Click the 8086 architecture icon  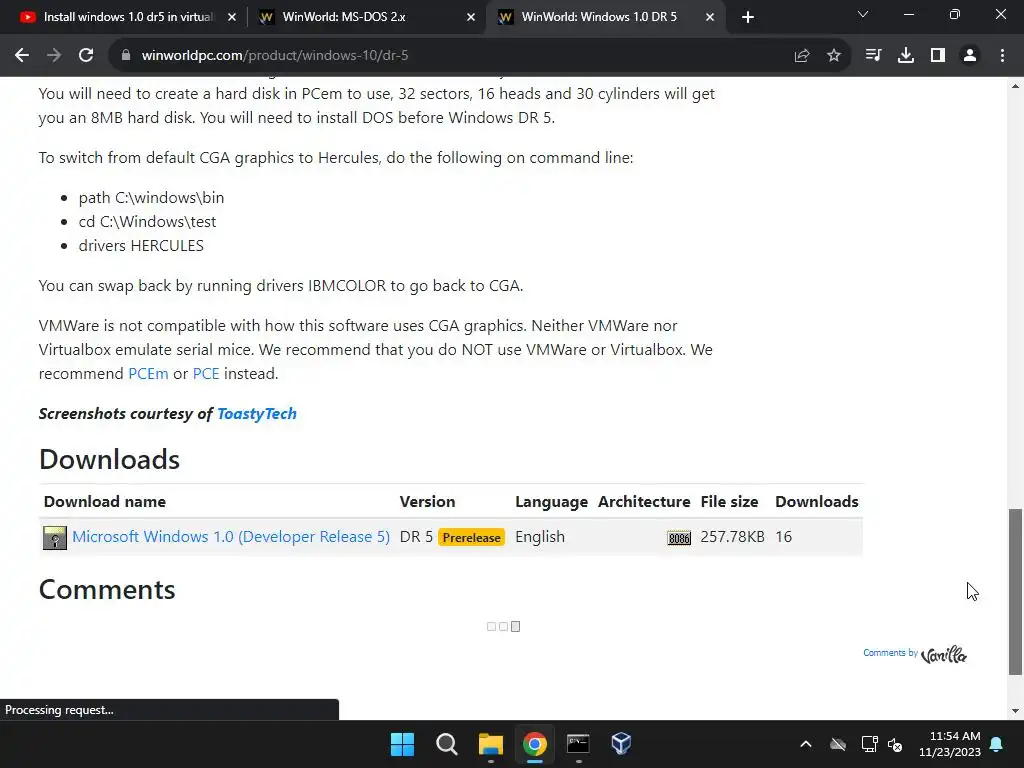tap(679, 538)
